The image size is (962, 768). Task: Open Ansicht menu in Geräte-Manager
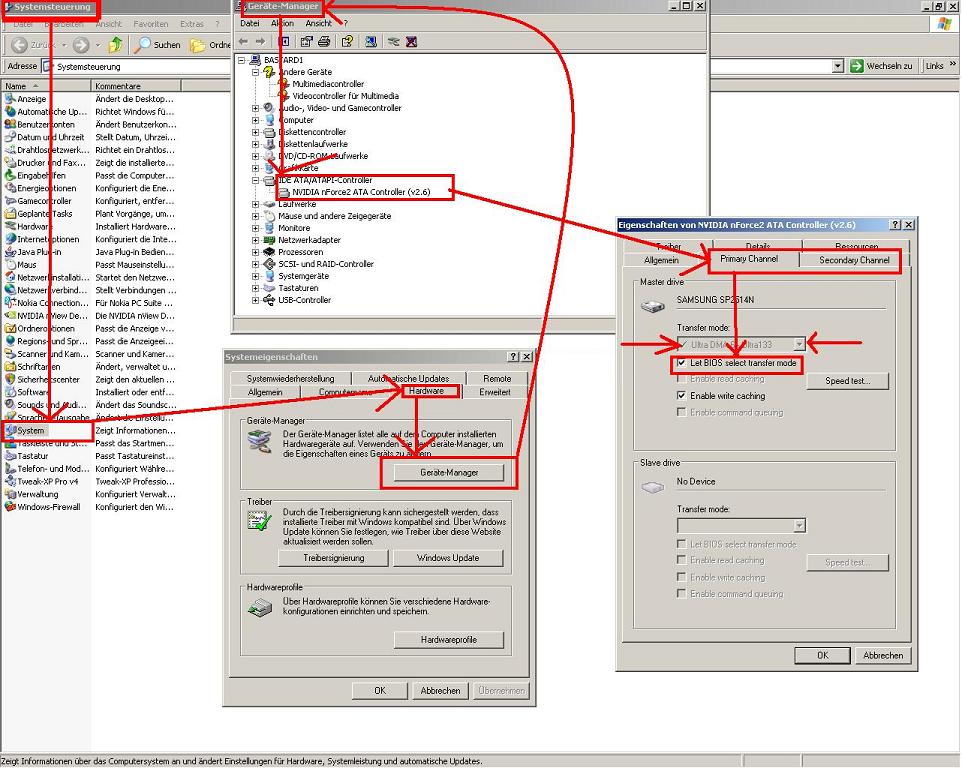[x=318, y=23]
